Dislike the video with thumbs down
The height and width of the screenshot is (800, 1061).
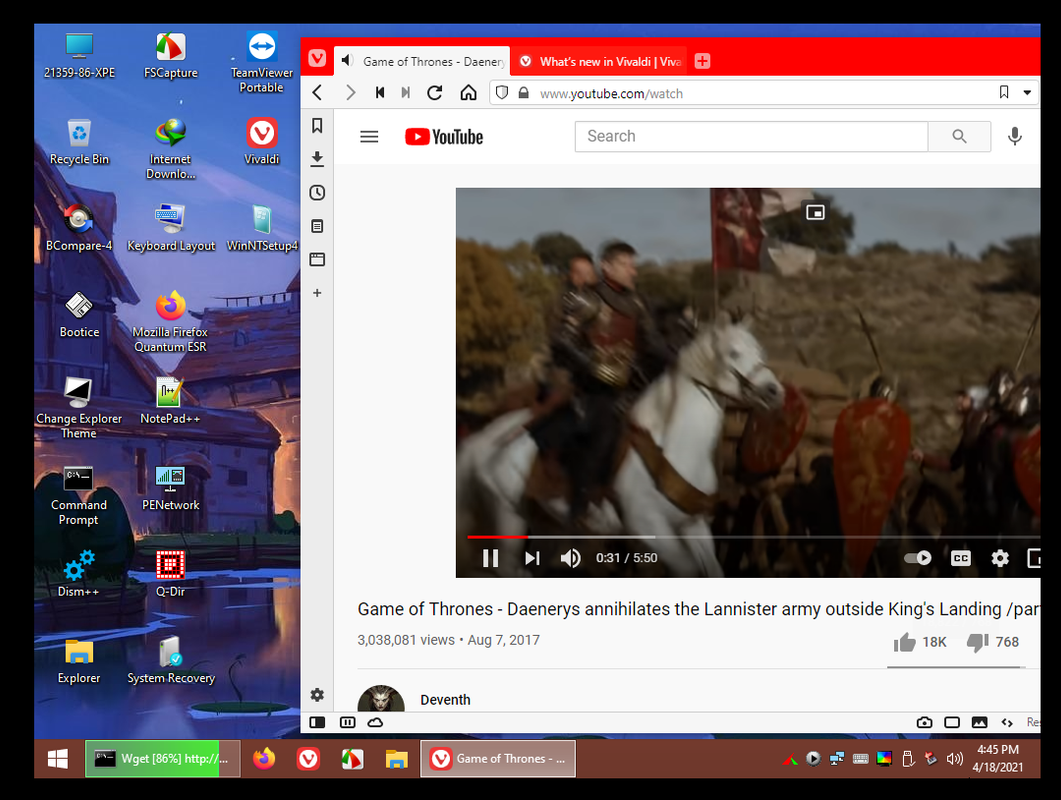click(x=977, y=642)
